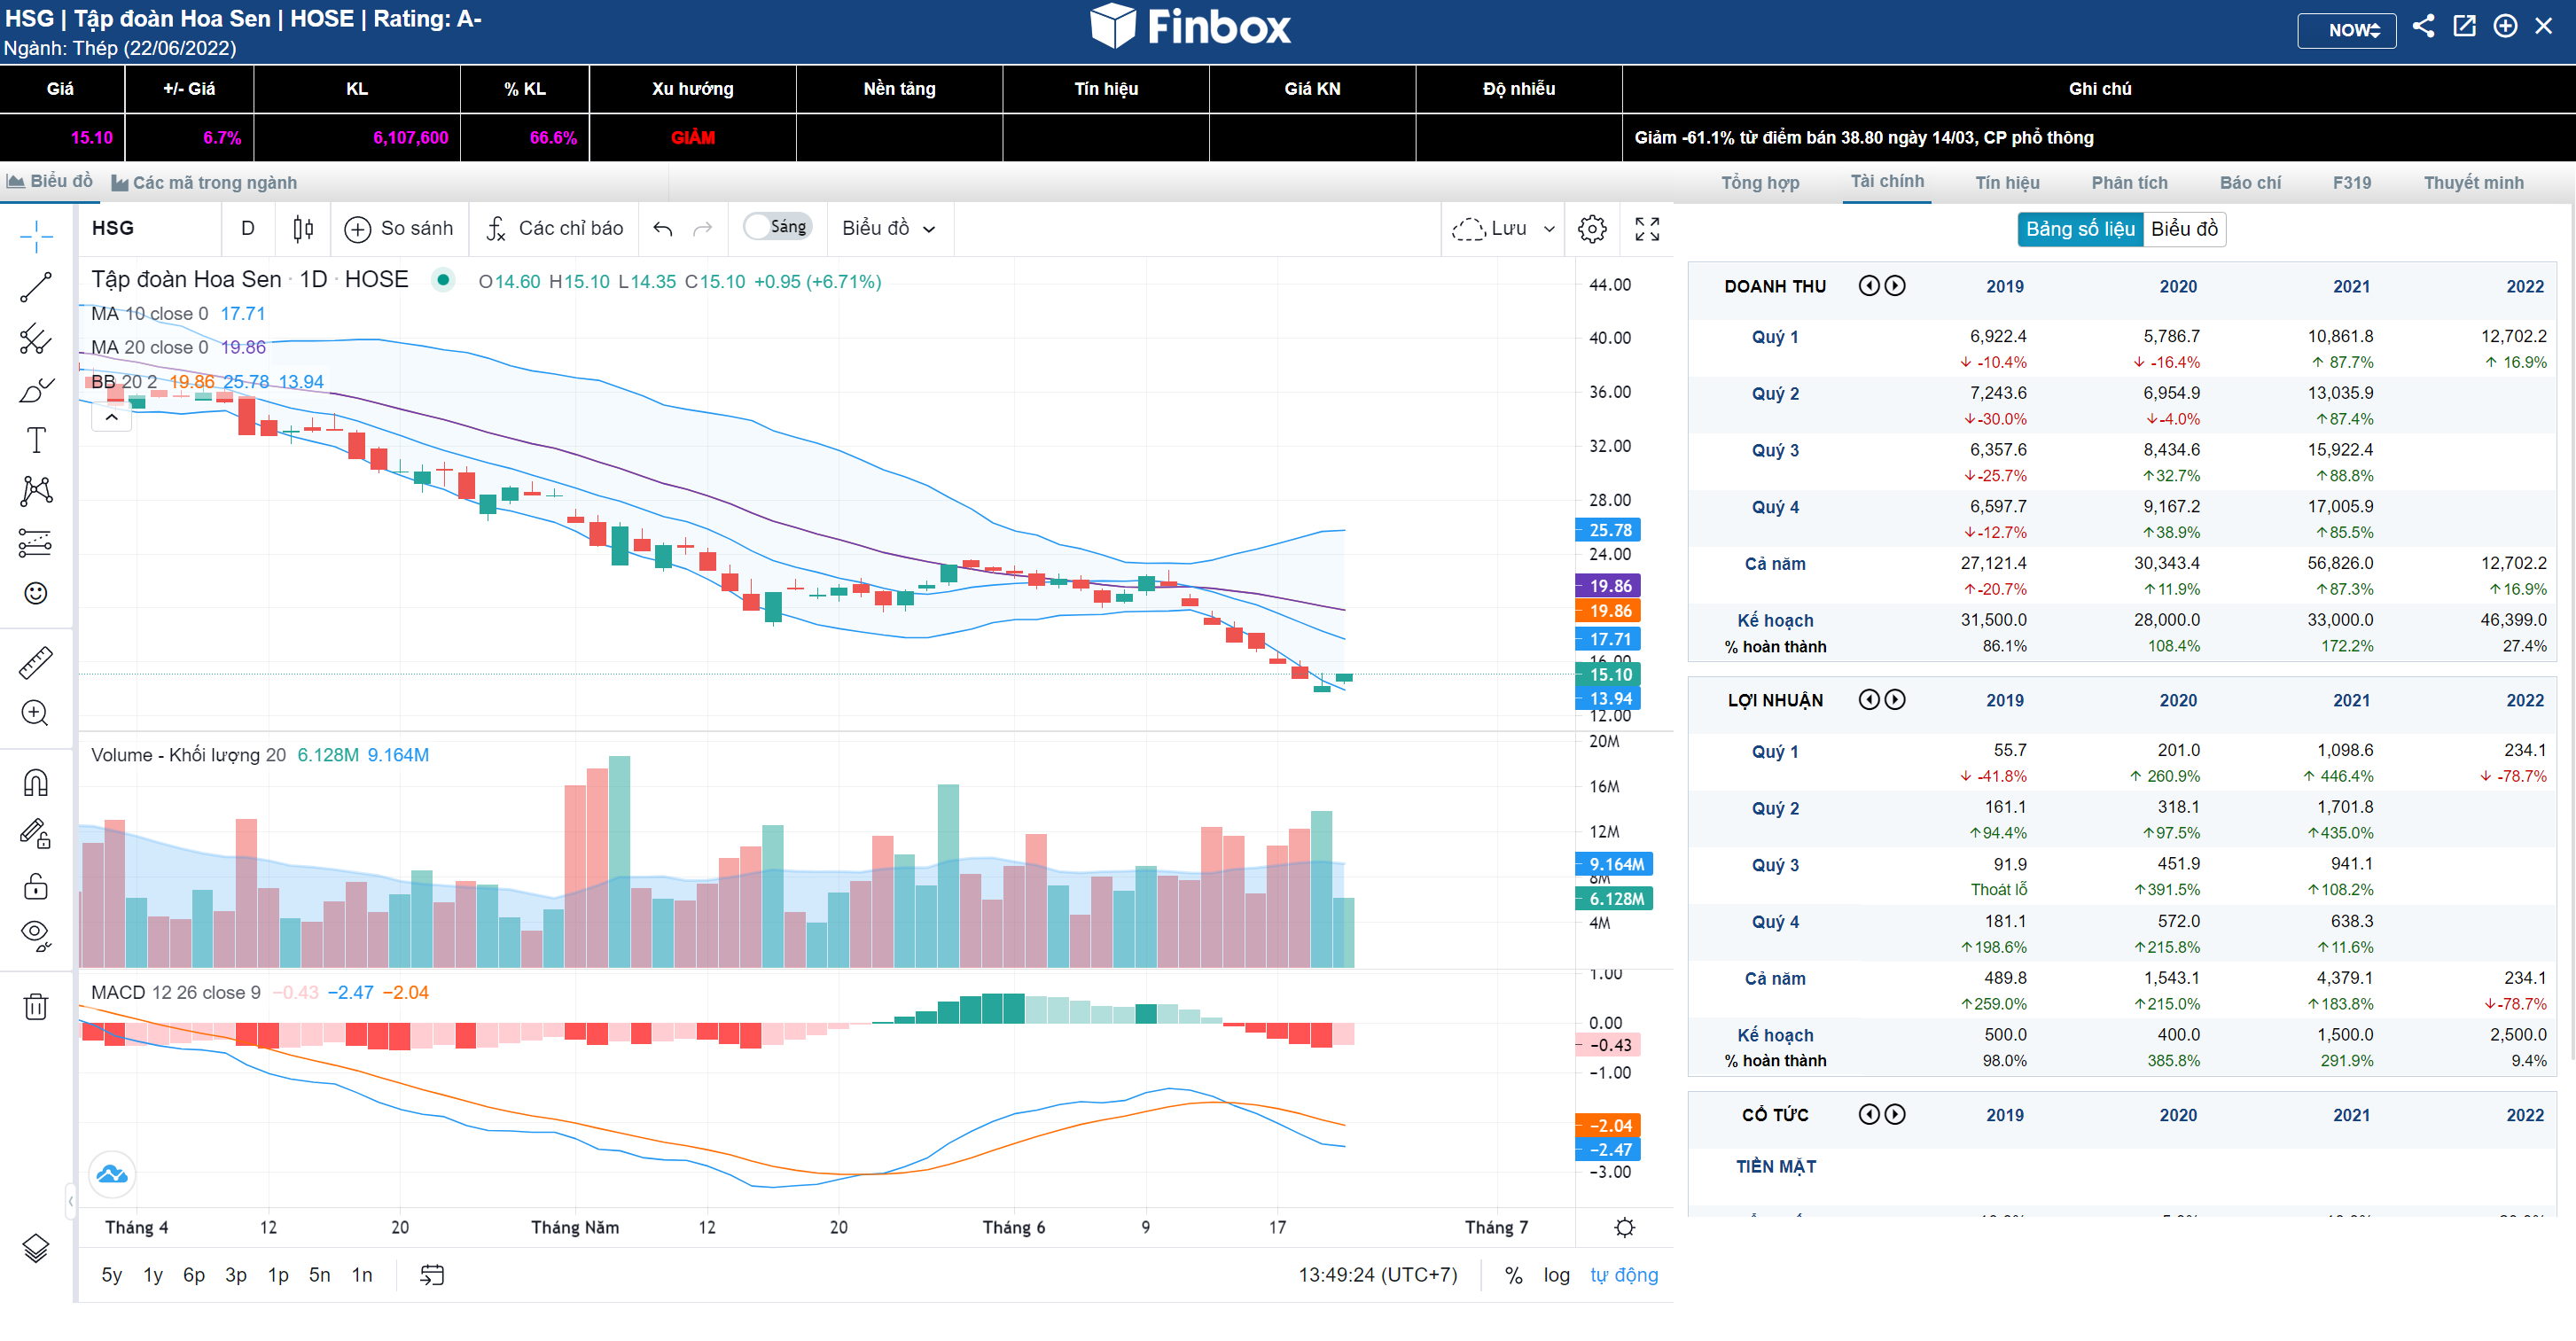Enter fullscreen chart mode

point(1646,229)
